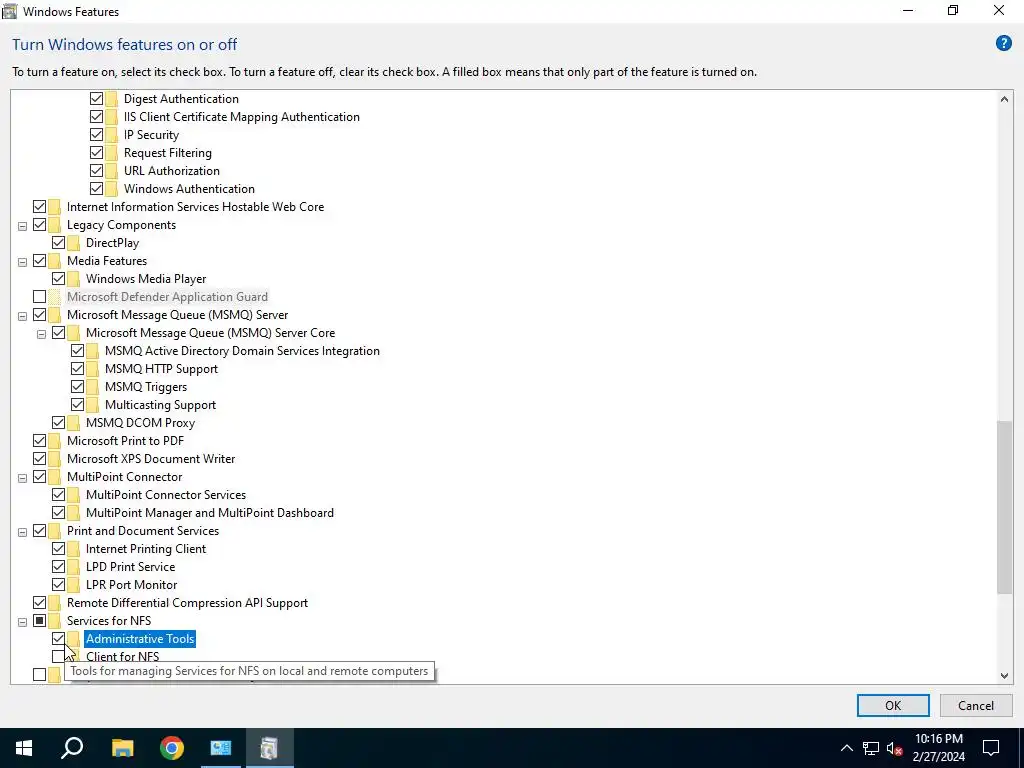
Task: Click folder icon beside MSMQ Triggers
Action: point(93,387)
